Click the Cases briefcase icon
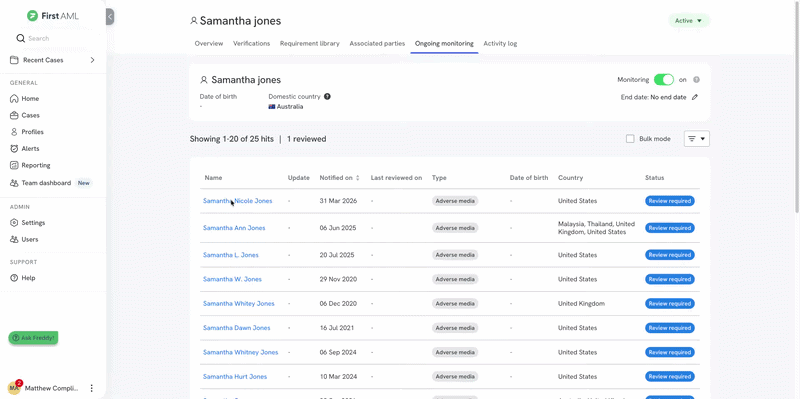800x399 pixels. 14,115
